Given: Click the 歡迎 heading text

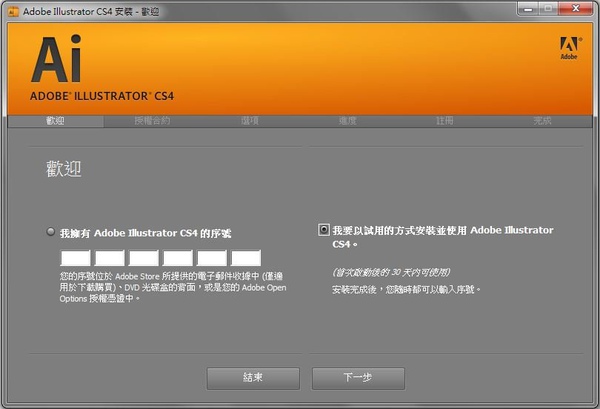Looking at the screenshot, I should click(64, 169).
